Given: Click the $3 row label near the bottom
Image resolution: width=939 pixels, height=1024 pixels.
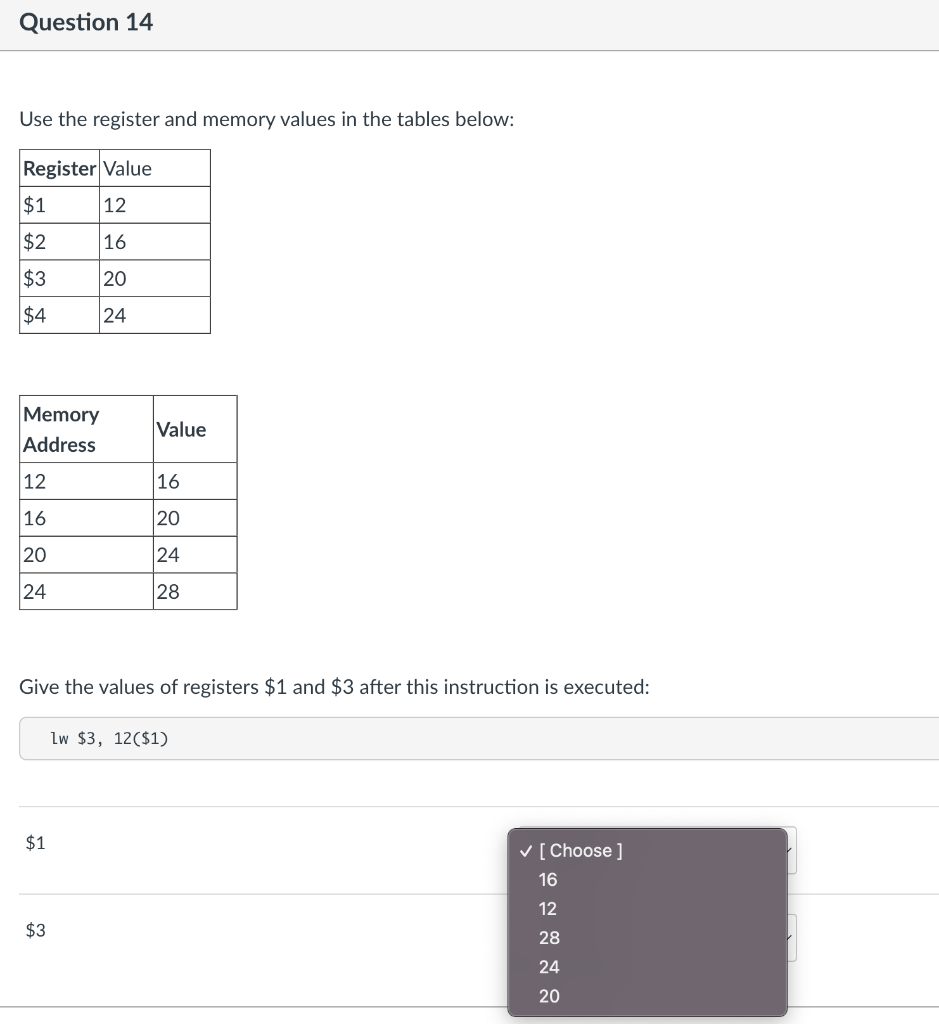Looking at the screenshot, I should pyautogui.click(x=36, y=930).
